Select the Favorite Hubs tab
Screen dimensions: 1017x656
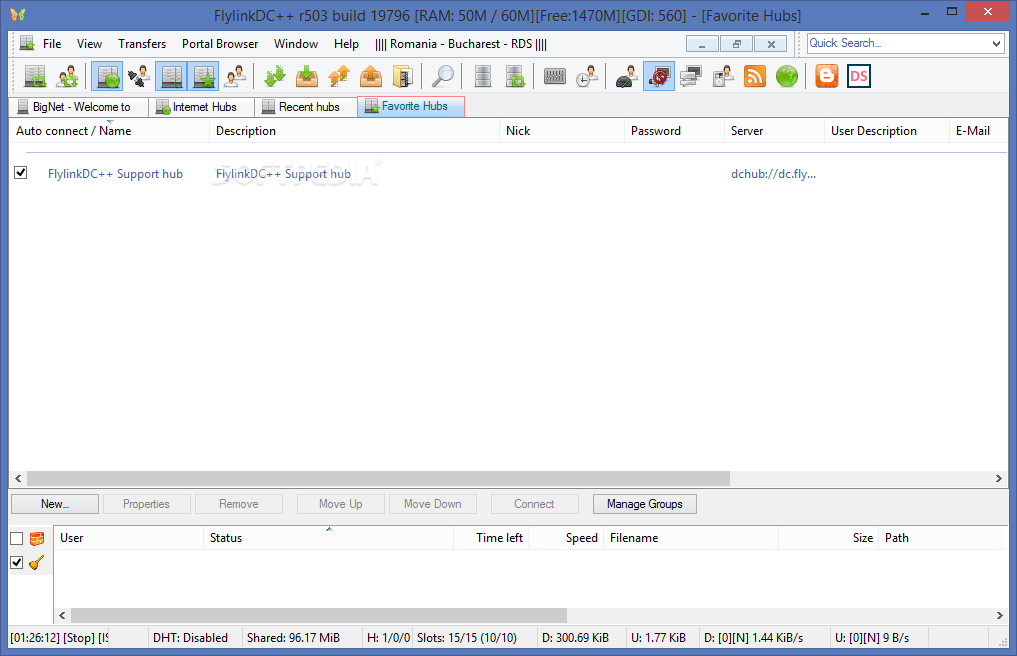(411, 106)
